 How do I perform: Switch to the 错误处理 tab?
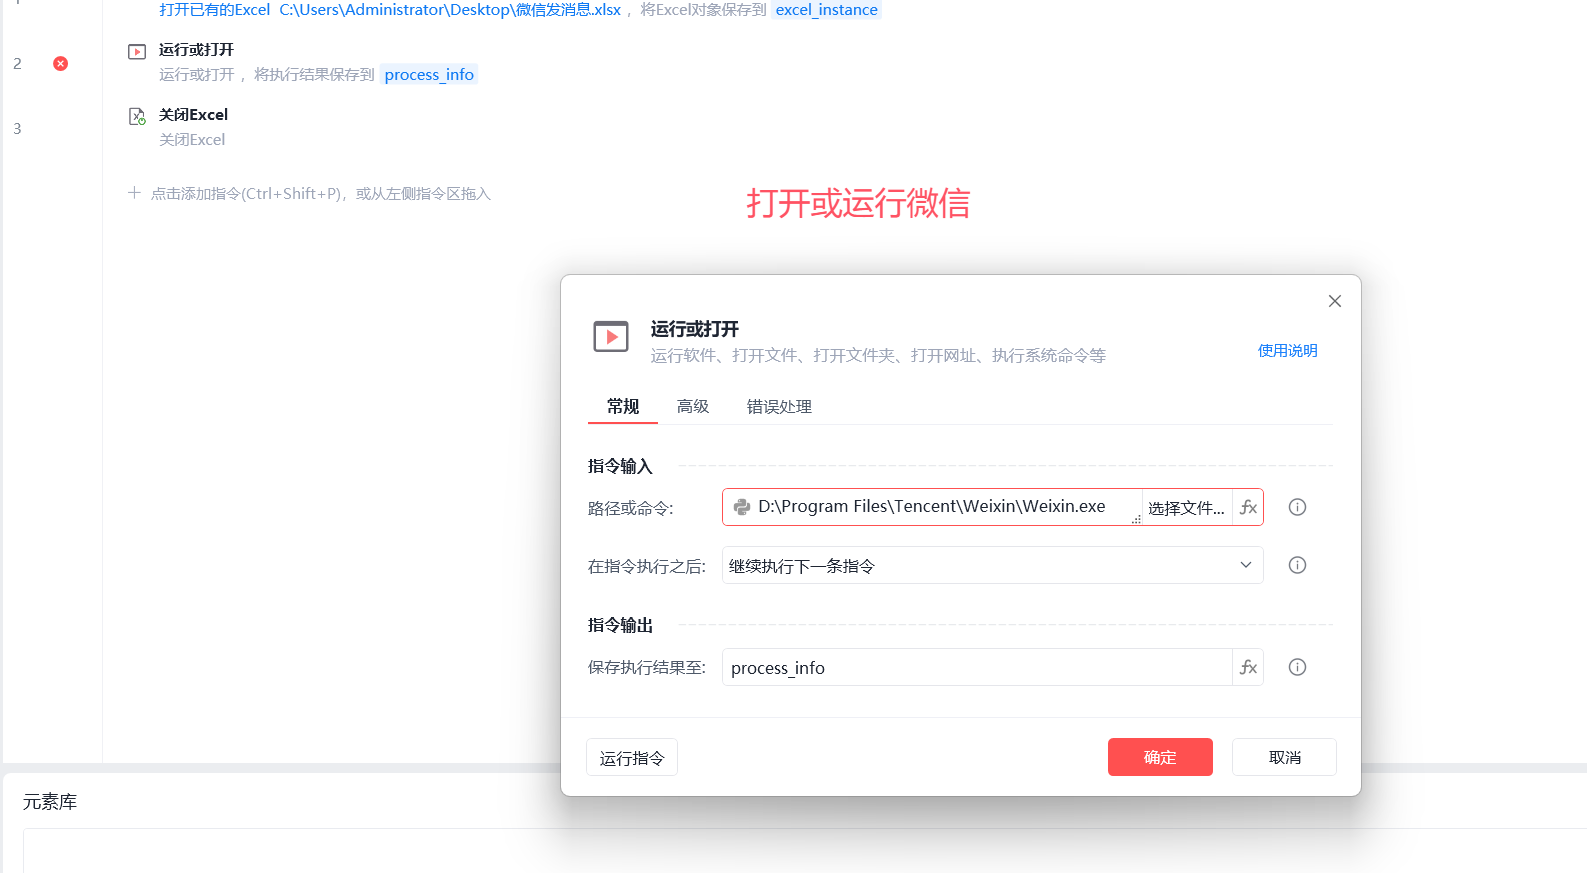point(779,406)
